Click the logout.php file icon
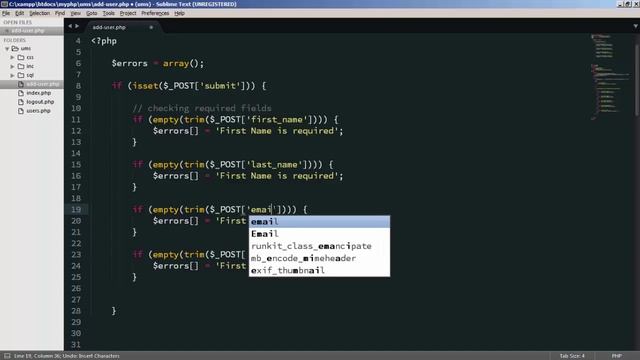 click(21, 102)
